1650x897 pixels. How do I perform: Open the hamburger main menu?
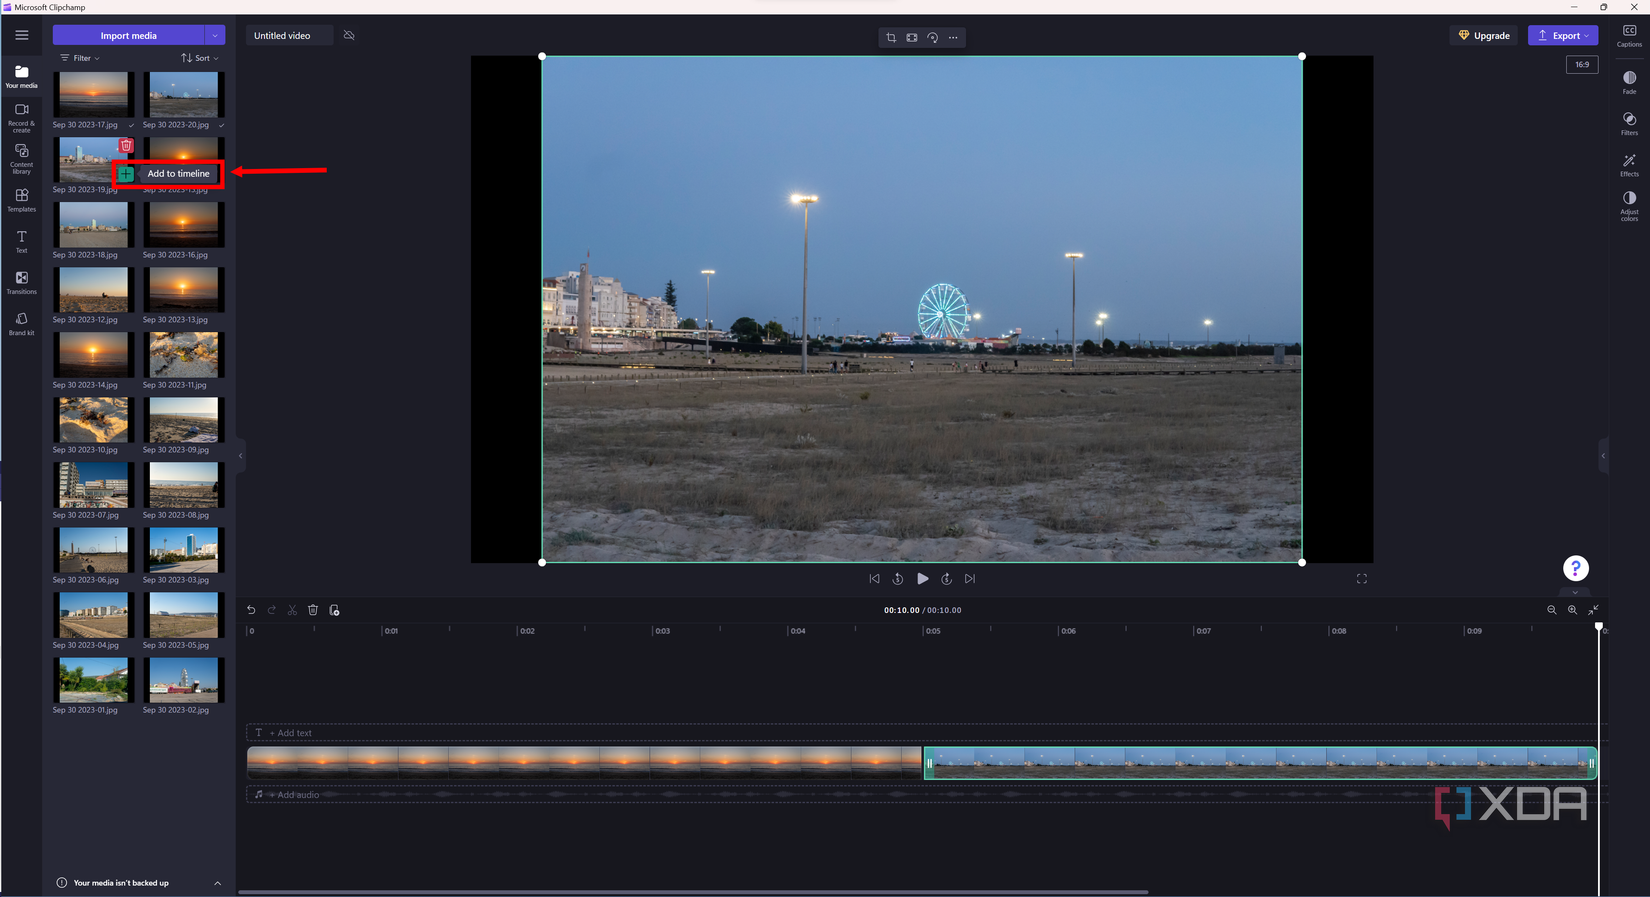pyautogui.click(x=21, y=35)
